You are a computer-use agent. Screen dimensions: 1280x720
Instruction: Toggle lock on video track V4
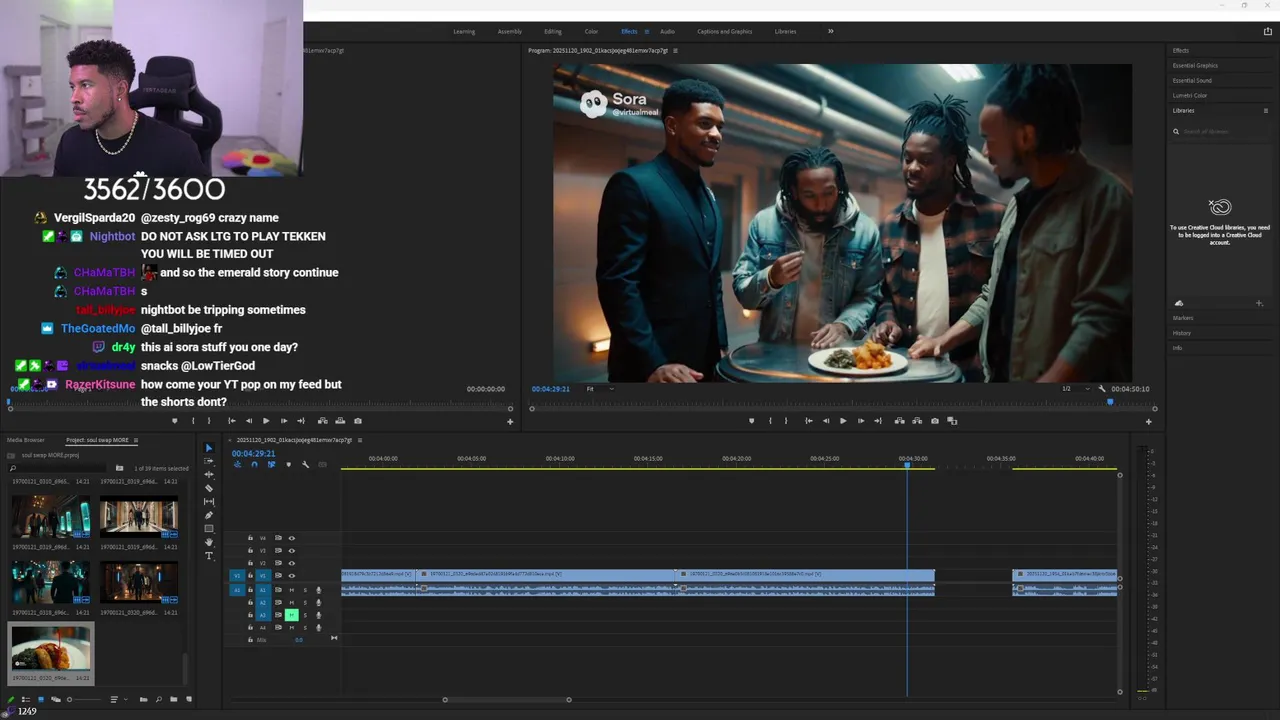[x=250, y=538]
